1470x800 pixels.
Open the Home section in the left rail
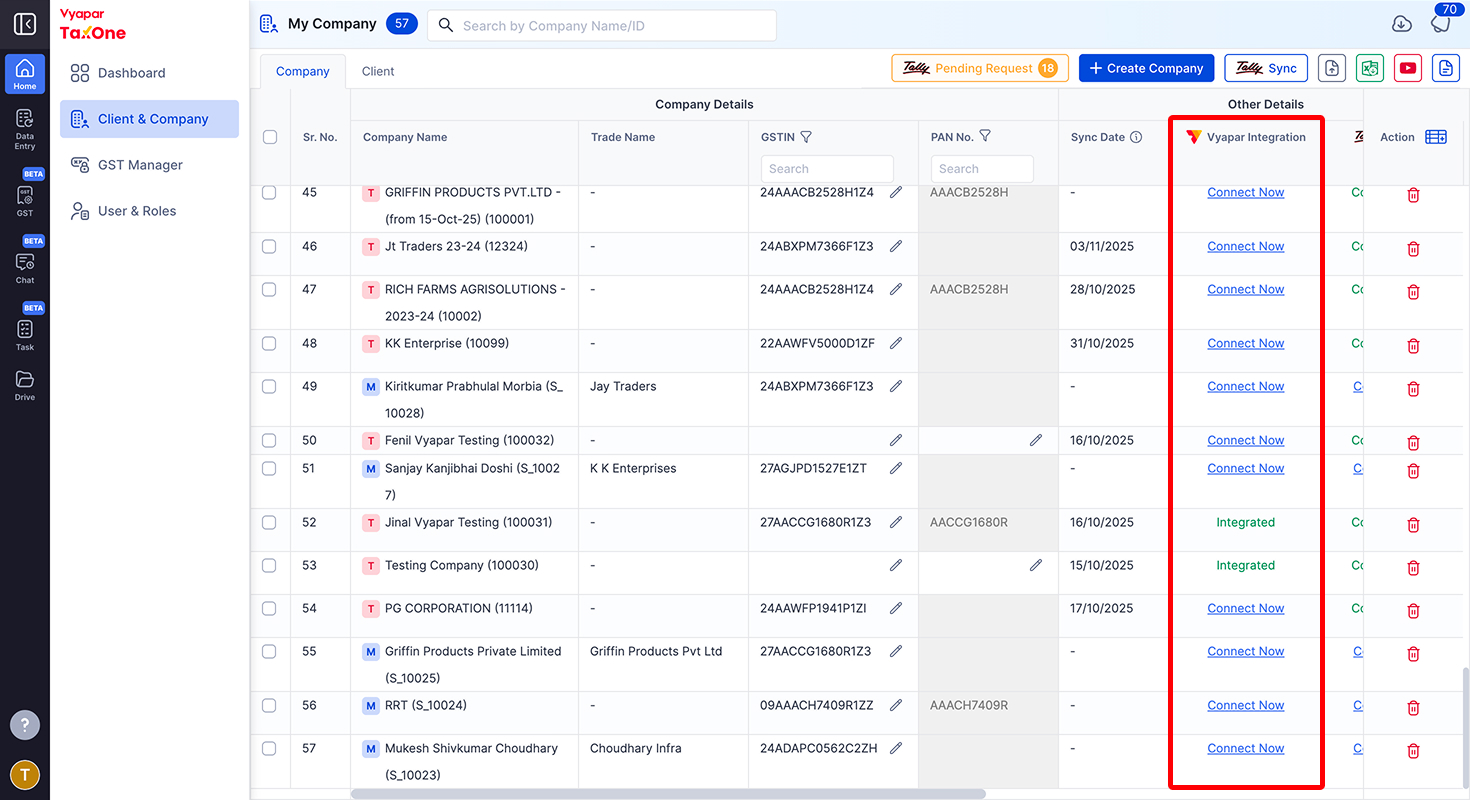25,74
